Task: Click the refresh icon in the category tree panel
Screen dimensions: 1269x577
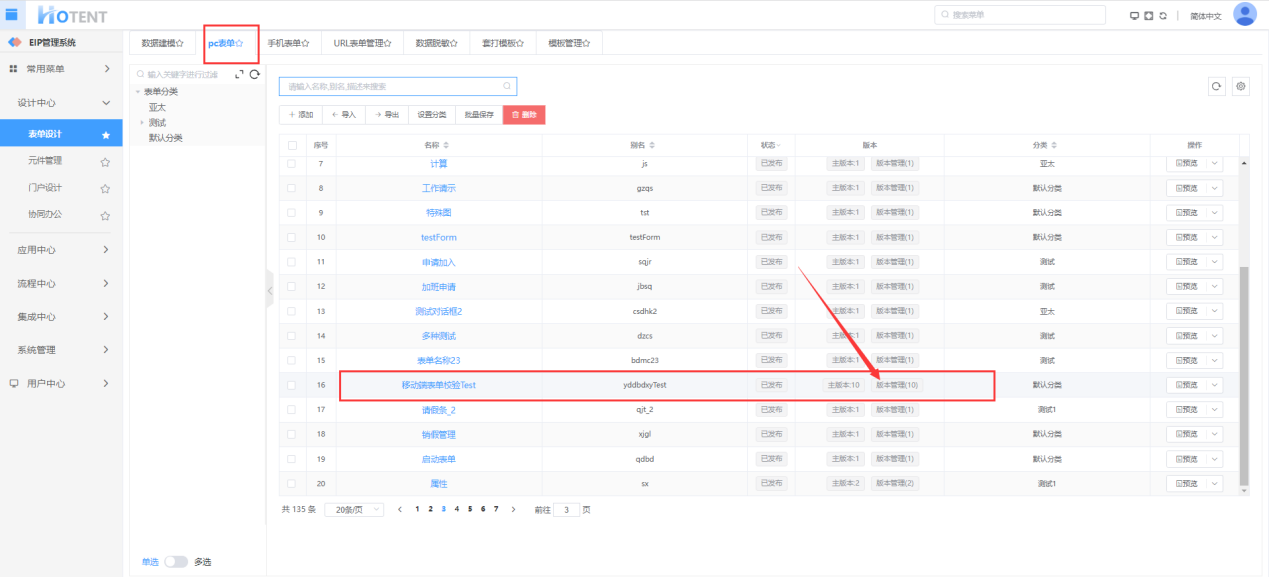Action: [x=254, y=74]
